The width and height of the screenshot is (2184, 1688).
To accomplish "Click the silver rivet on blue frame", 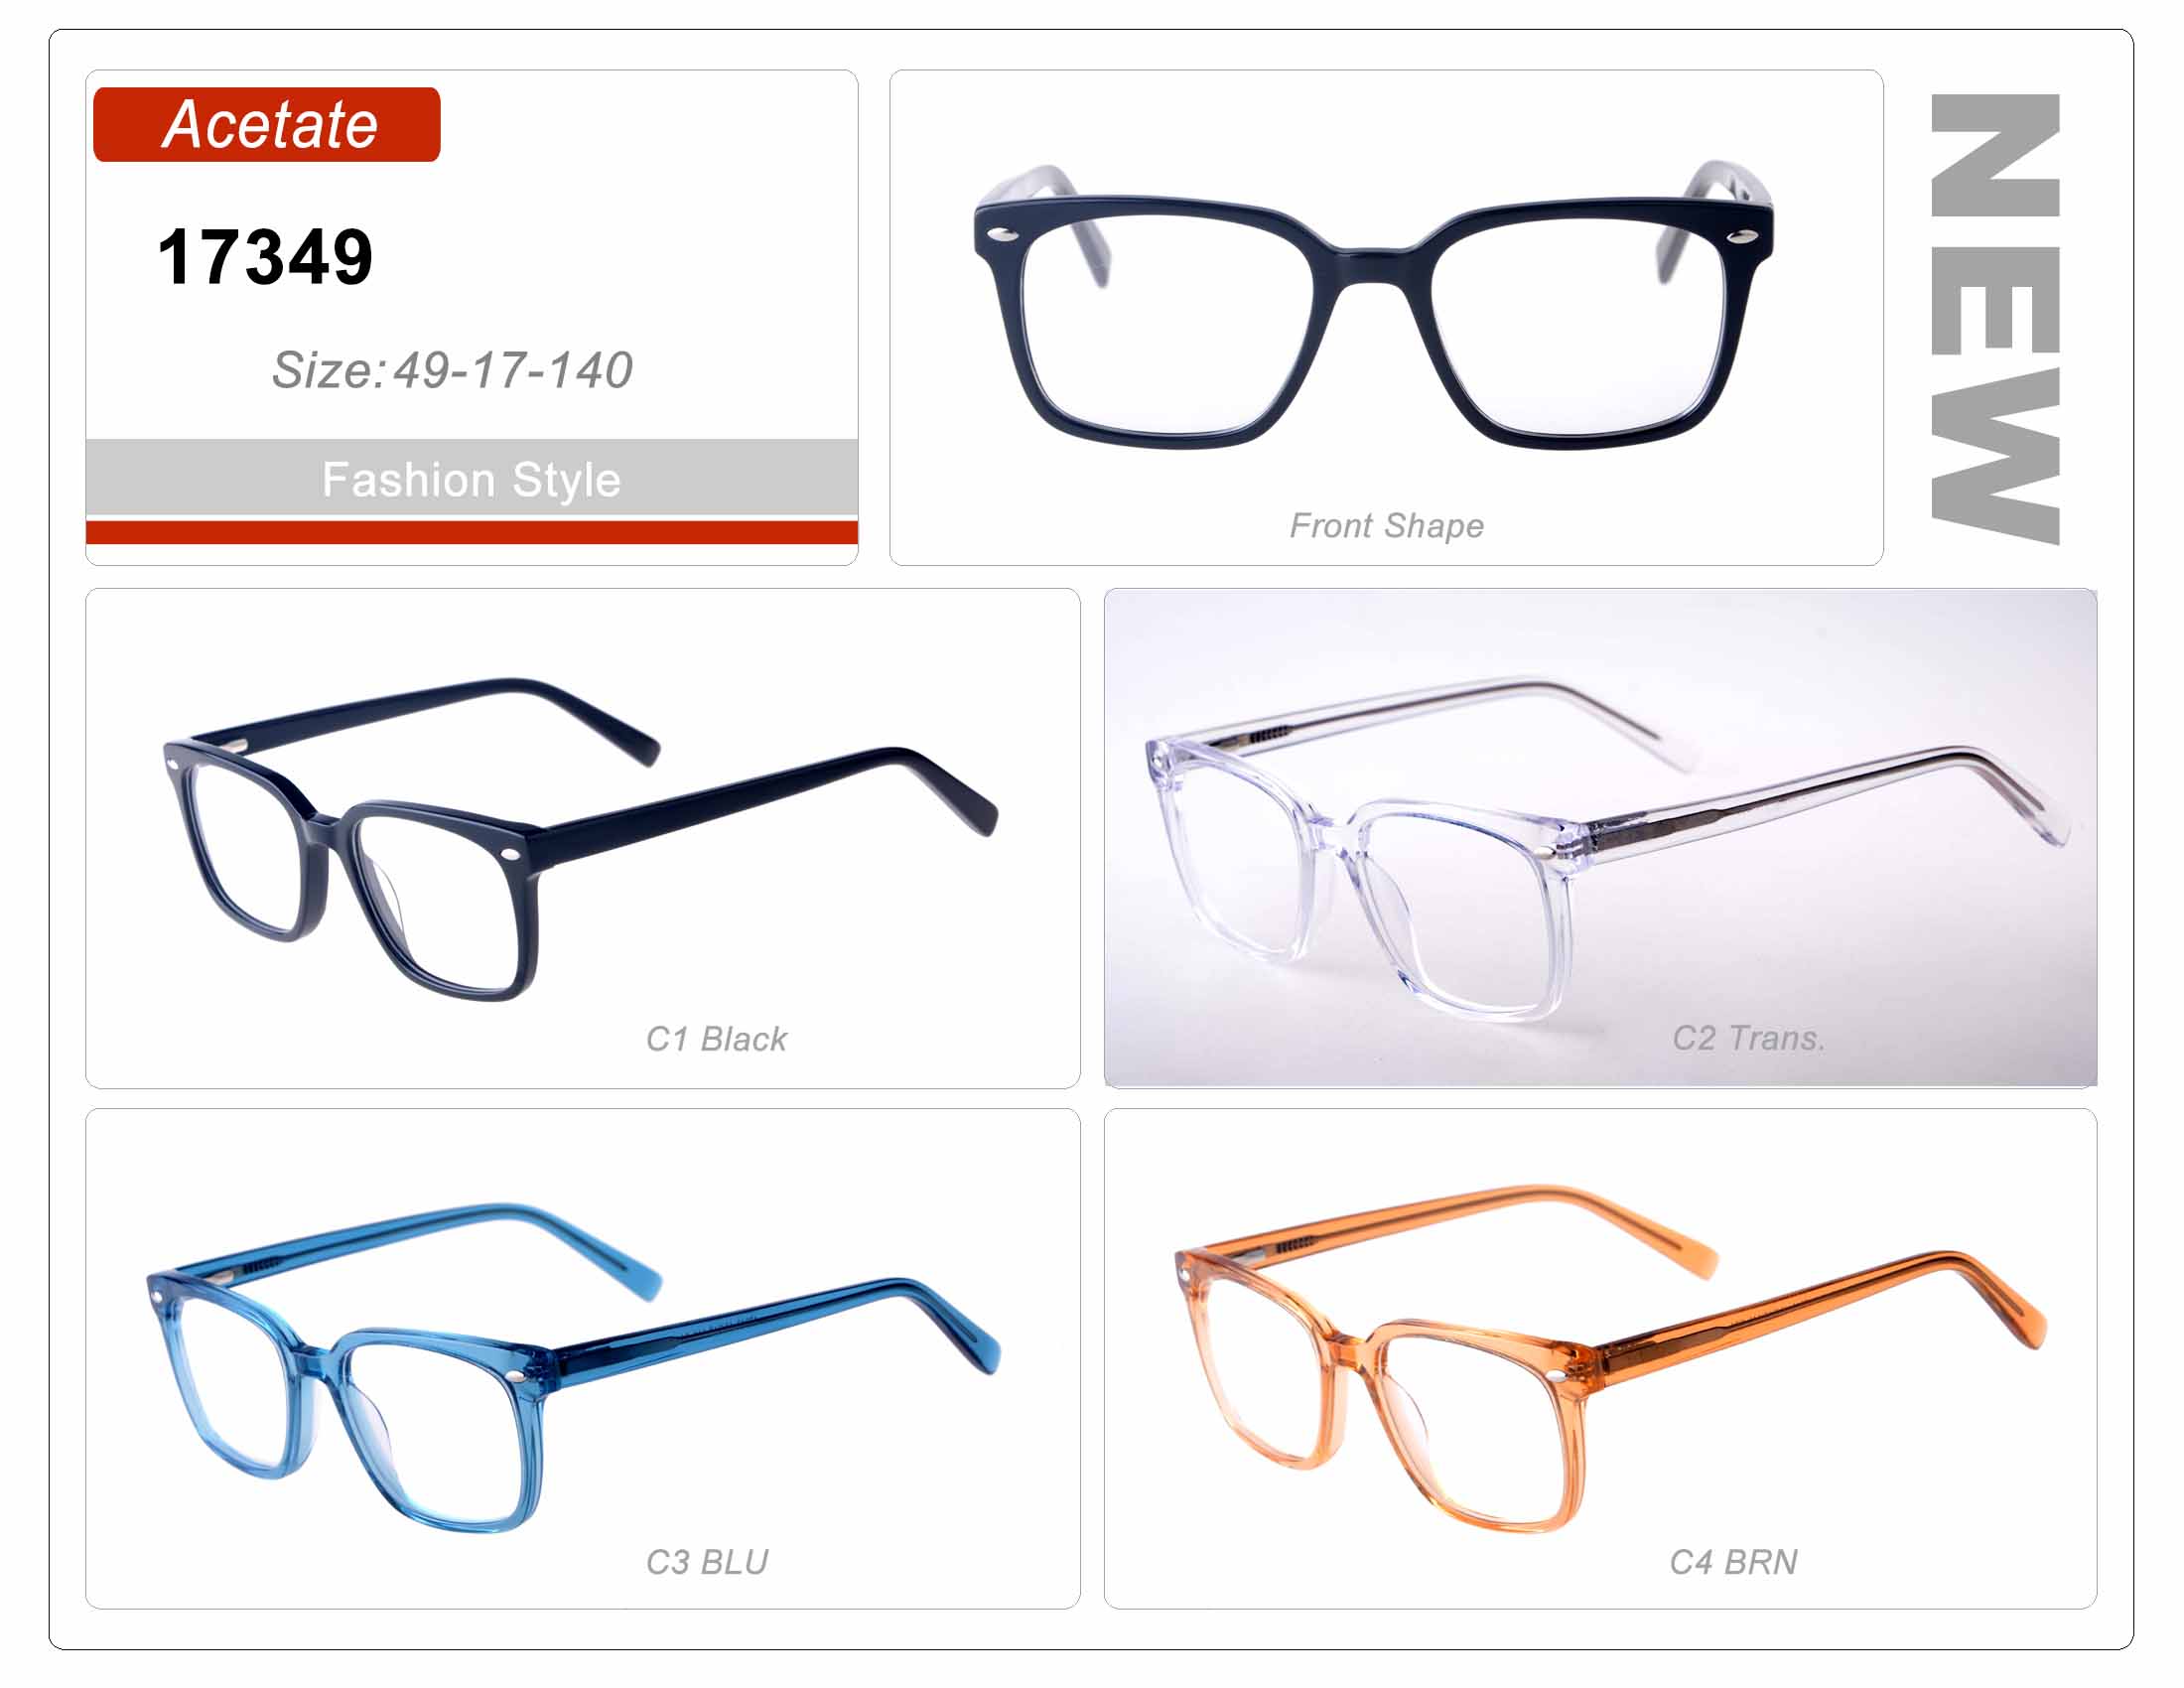I will (514, 1377).
